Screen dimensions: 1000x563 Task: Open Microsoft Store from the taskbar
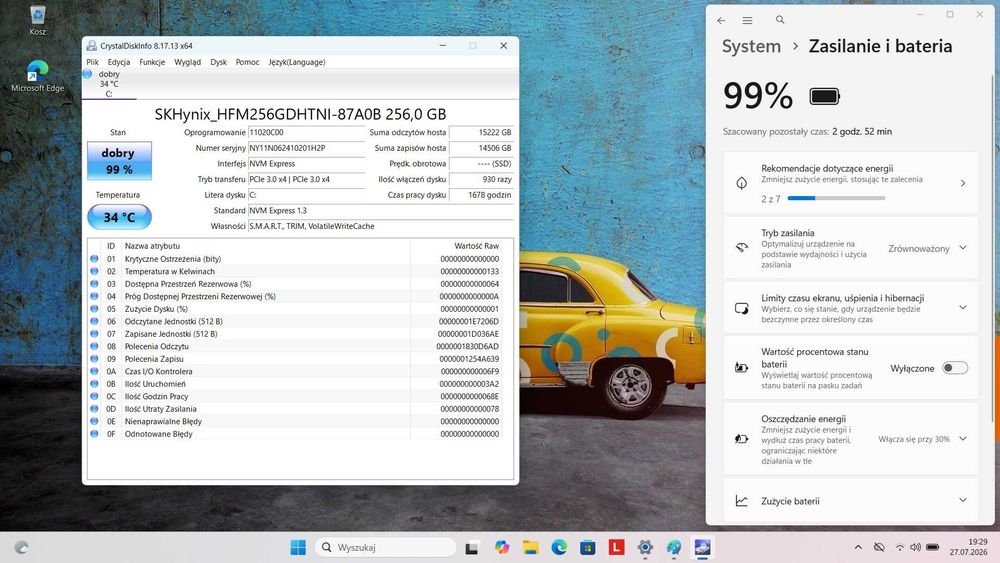tap(588, 547)
